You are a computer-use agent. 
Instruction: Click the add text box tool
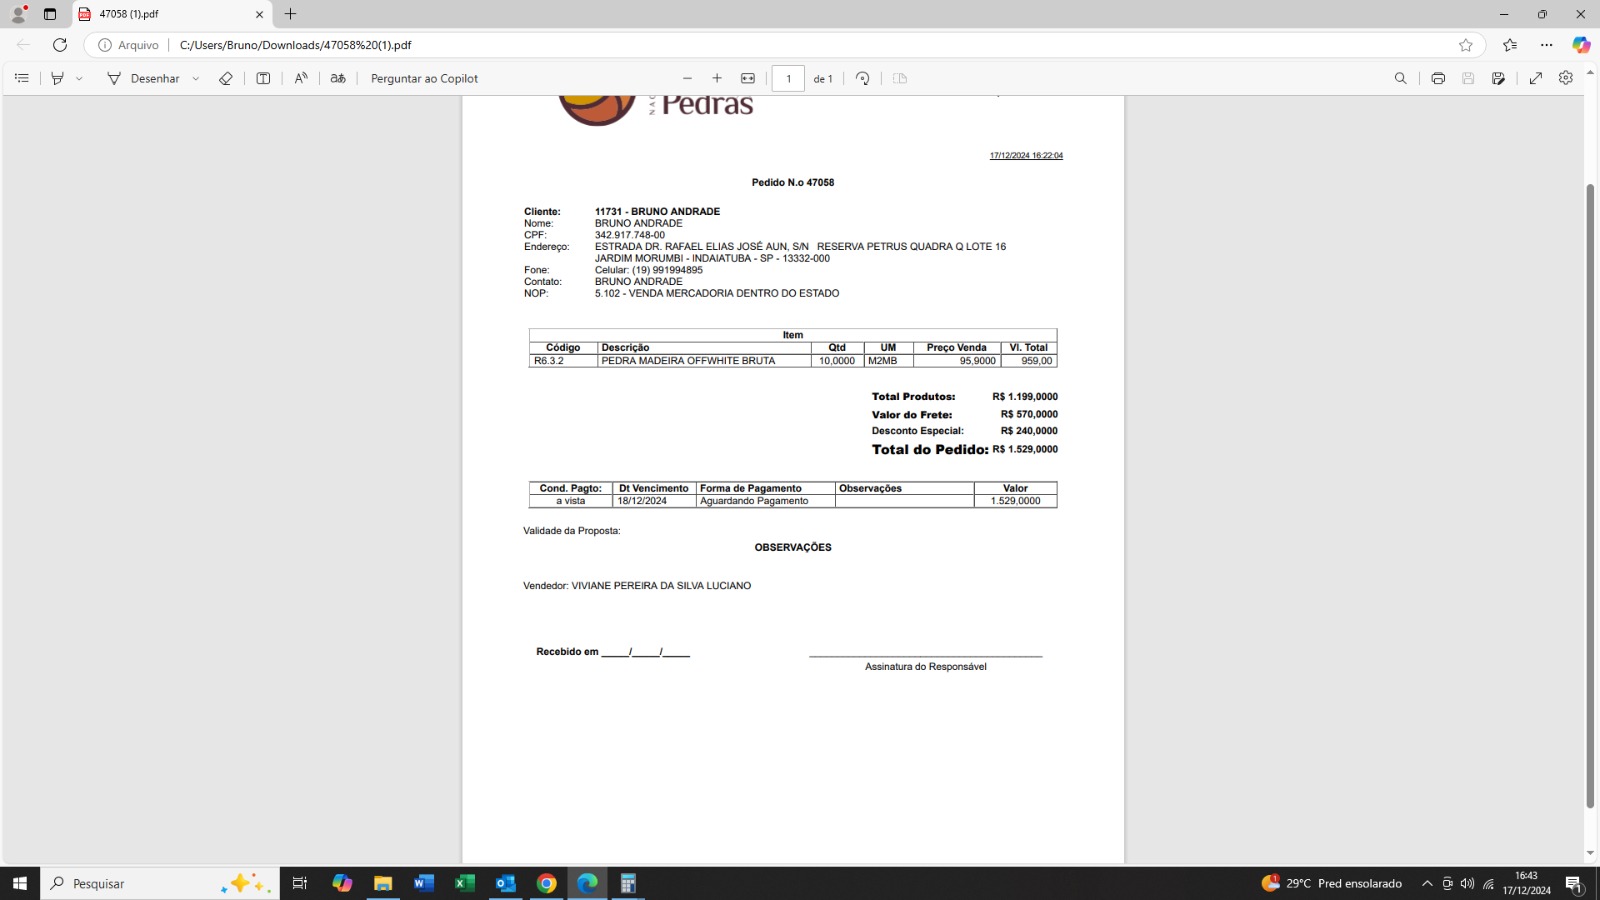point(263,78)
